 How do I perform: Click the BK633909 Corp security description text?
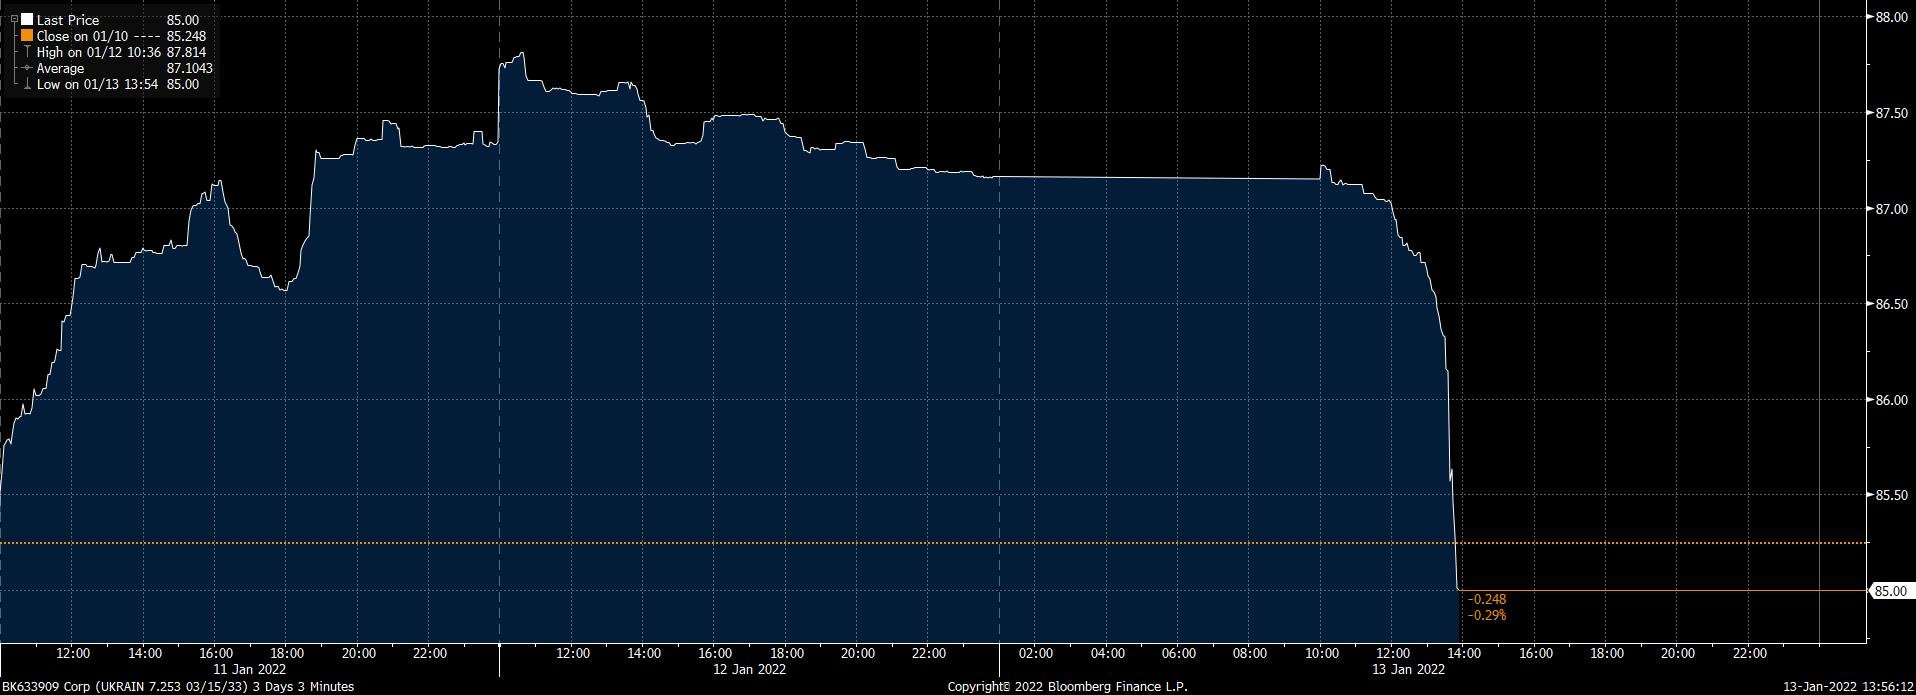[x=178, y=687]
